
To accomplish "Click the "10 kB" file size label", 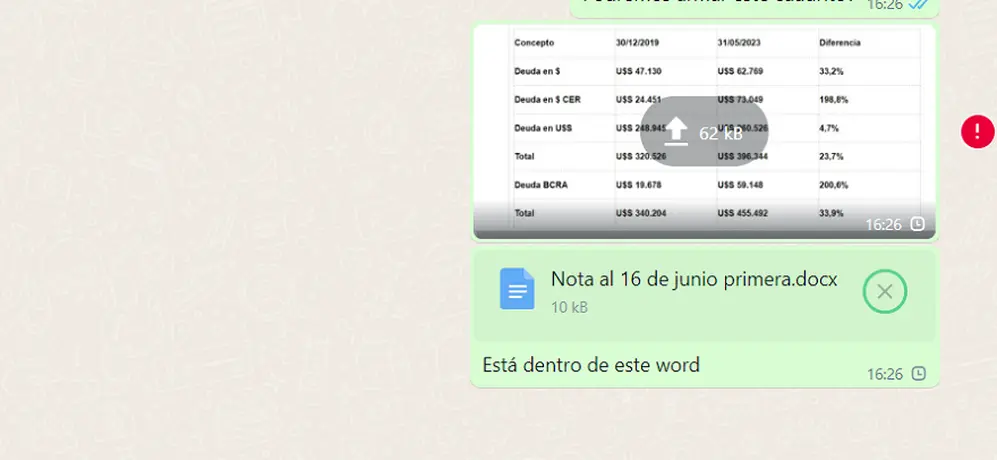I will click(x=569, y=307).
